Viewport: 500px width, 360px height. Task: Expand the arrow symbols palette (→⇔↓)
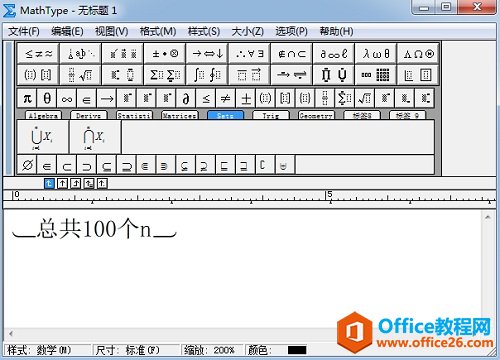coord(207,53)
